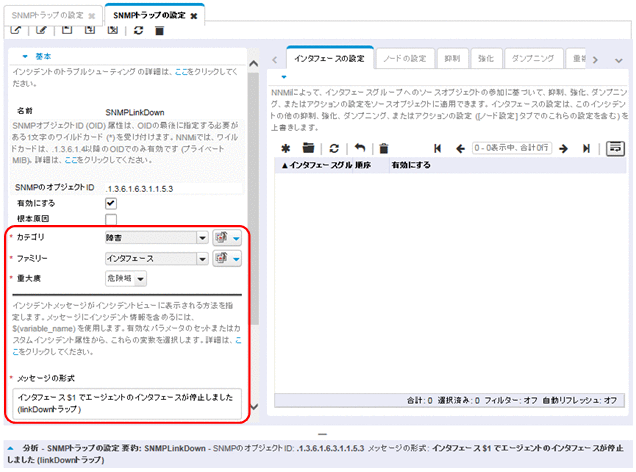This screenshot has height=472, width=636.
Task: Uncheck the 有効にする checkbox
Action: pos(111,203)
